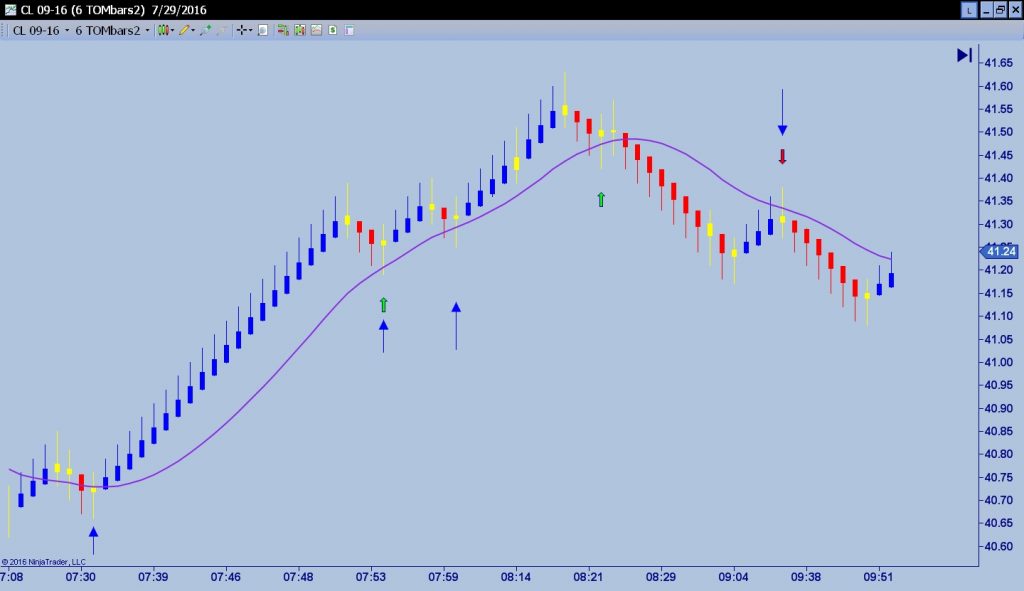Open the Strategies dollar-sign icon
The image size is (1024, 591).
click(x=332, y=30)
